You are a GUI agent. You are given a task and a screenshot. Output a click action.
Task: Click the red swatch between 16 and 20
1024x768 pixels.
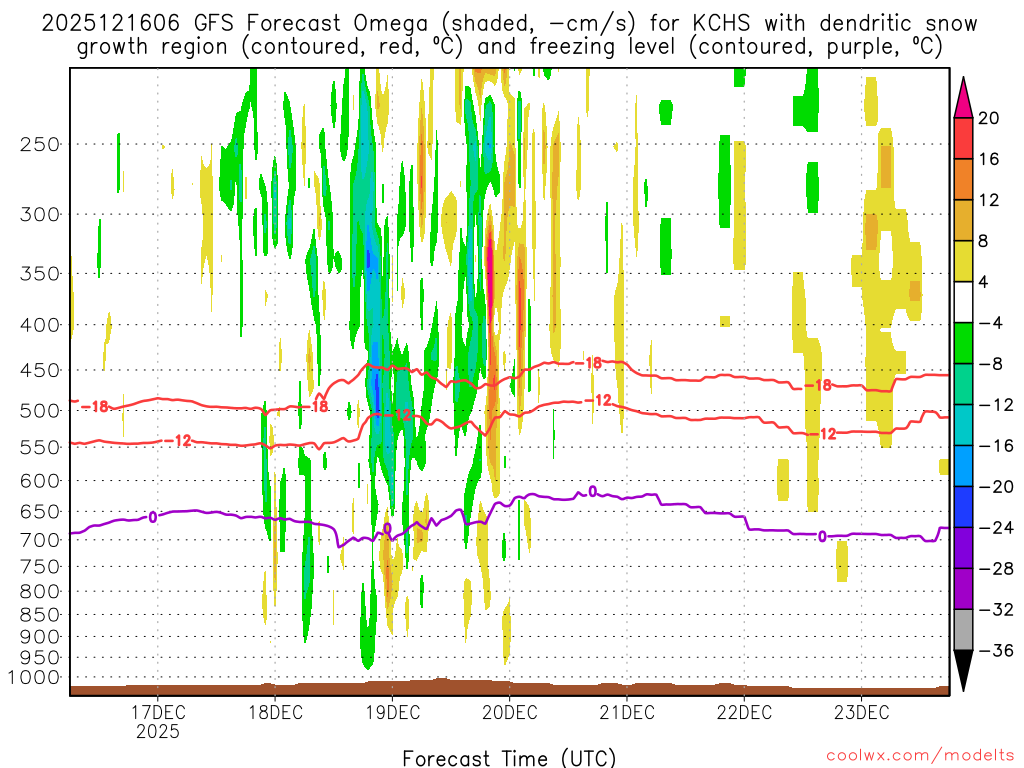(x=963, y=138)
